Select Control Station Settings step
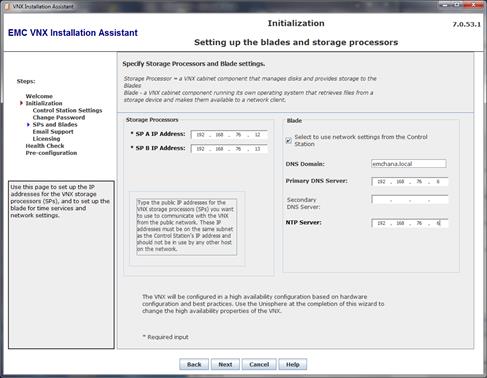 67,110
